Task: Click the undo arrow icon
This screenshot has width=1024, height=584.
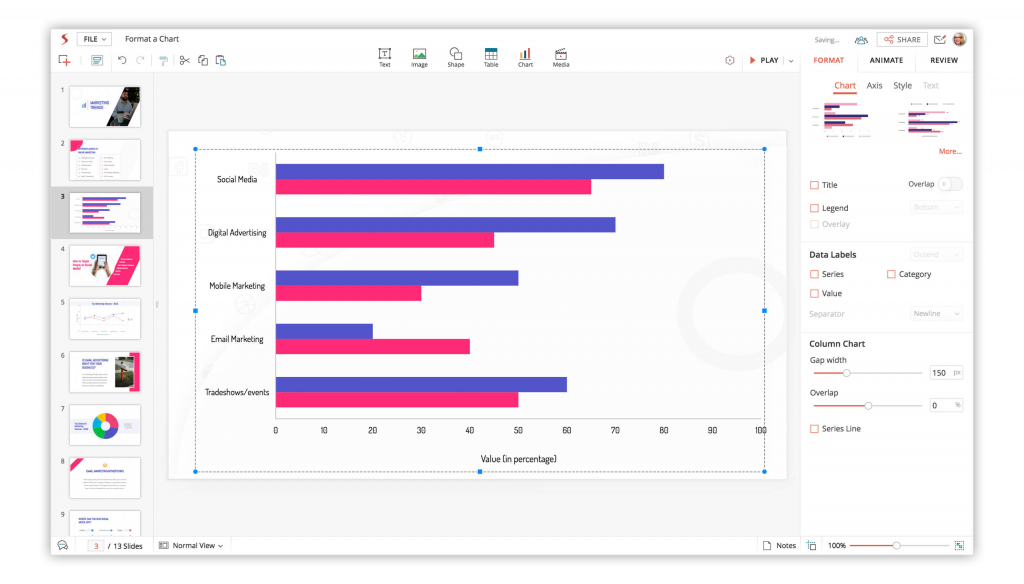Action: (x=122, y=60)
